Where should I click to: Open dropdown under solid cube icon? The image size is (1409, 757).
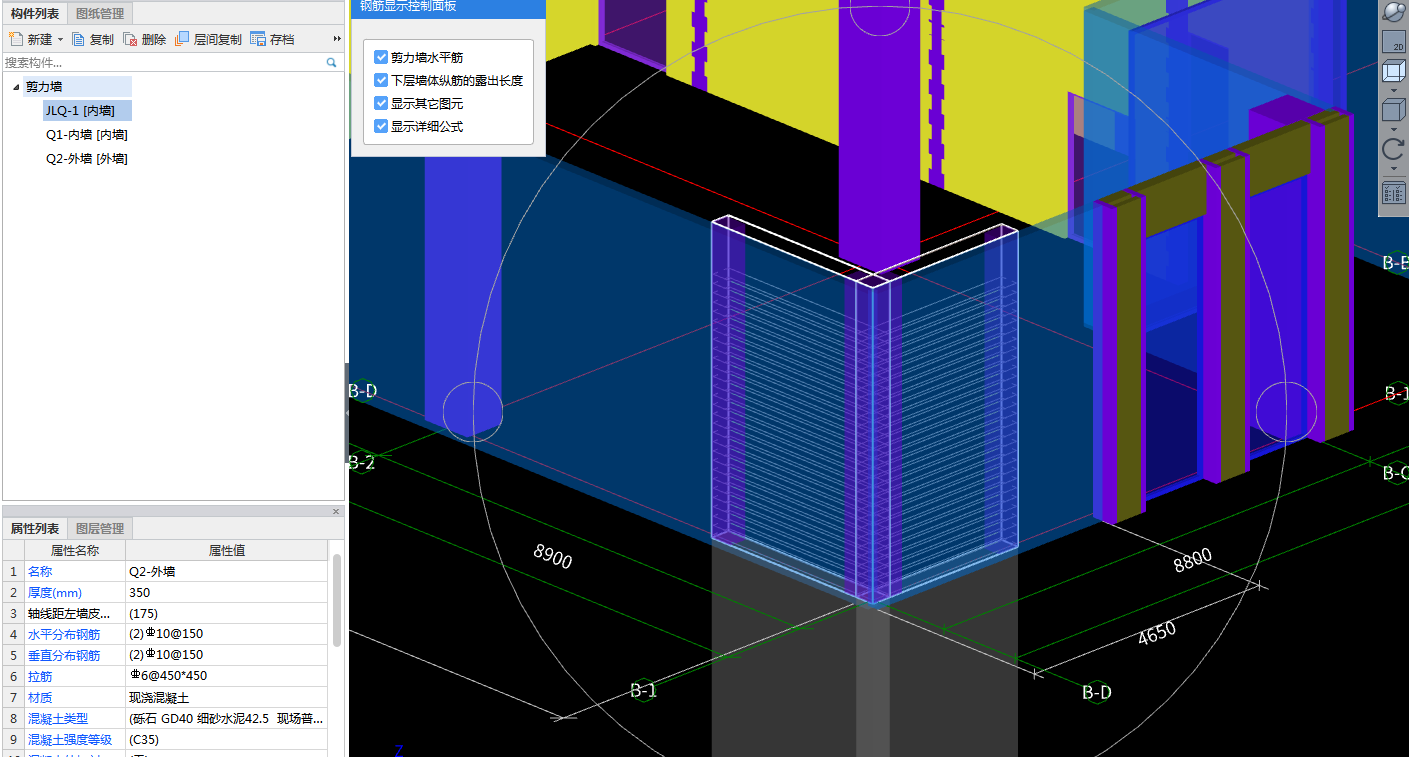coord(1393,130)
